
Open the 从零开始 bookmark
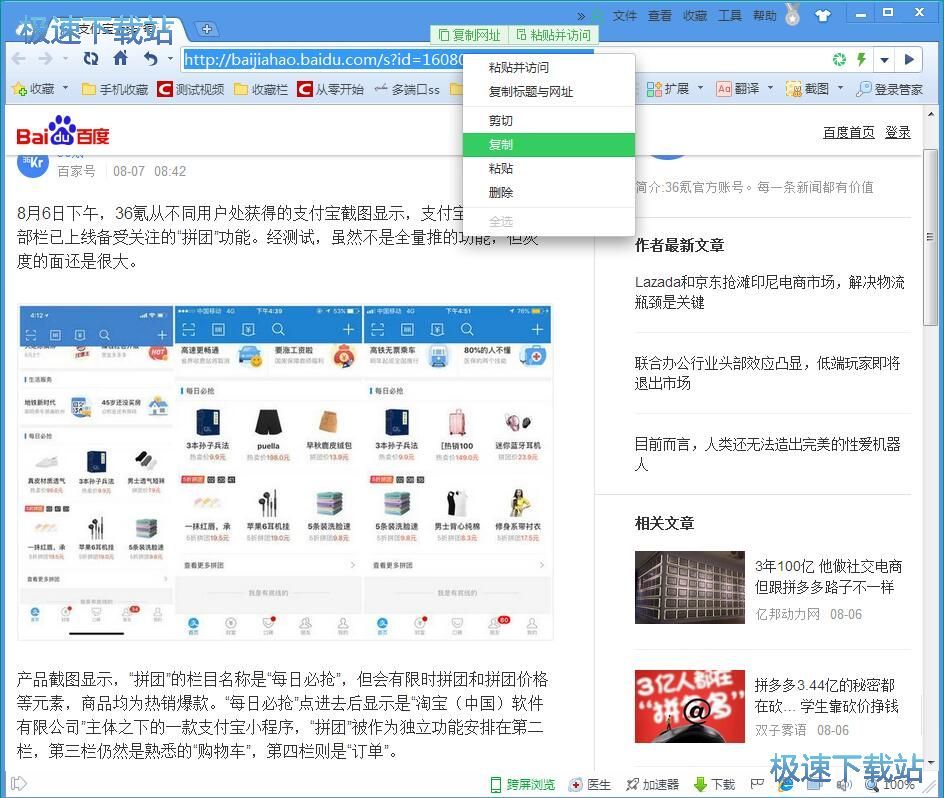pyautogui.click(x=331, y=89)
